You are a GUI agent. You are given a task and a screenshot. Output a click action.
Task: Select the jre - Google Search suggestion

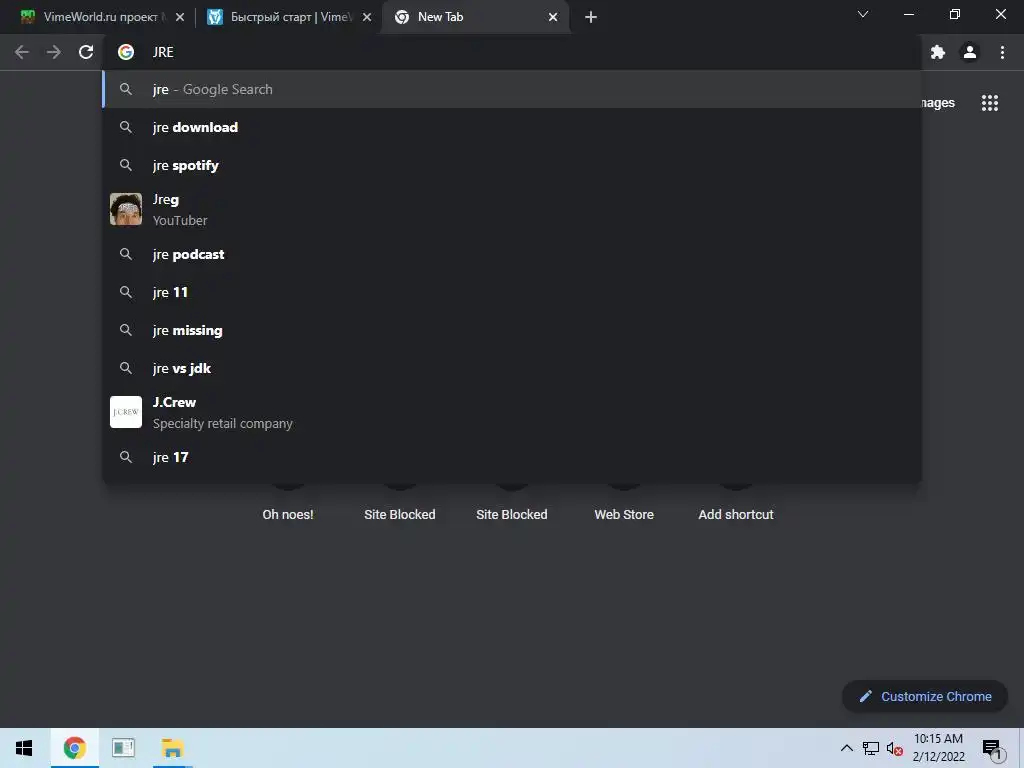(x=513, y=89)
